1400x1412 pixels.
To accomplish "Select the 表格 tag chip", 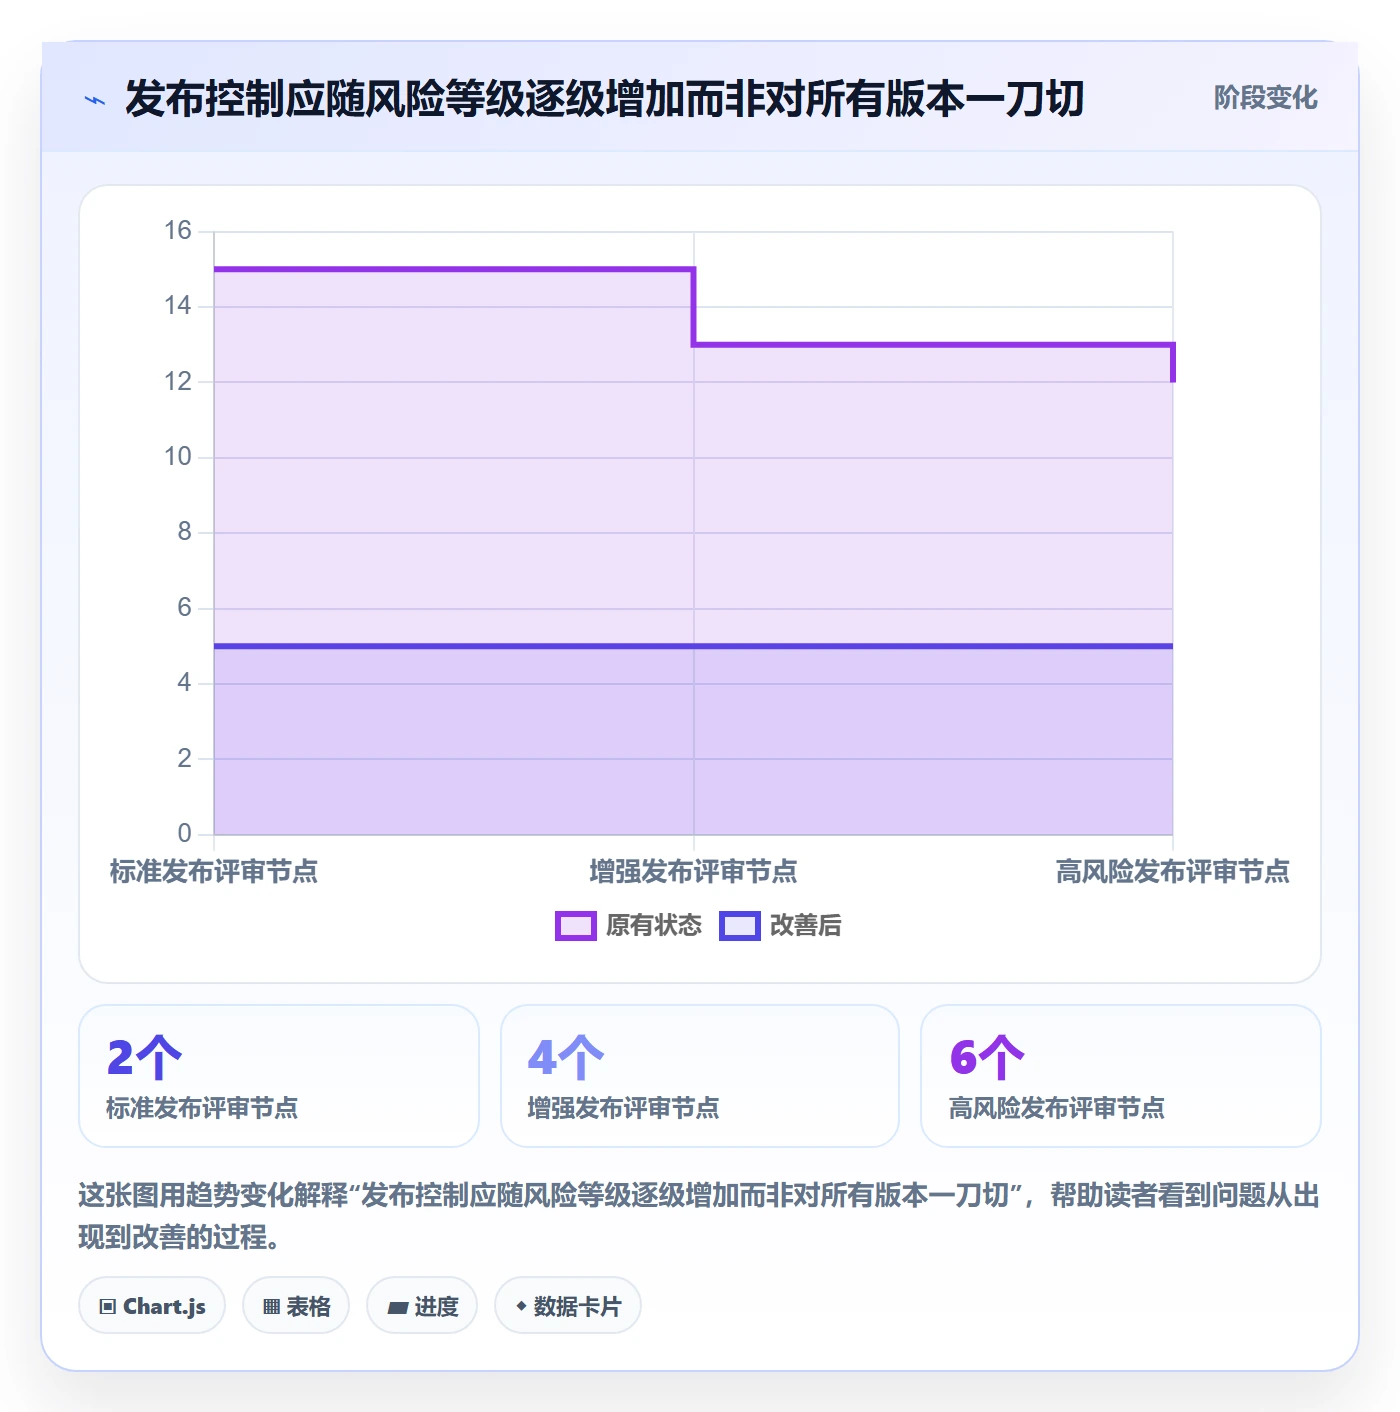I will click(x=296, y=1306).
